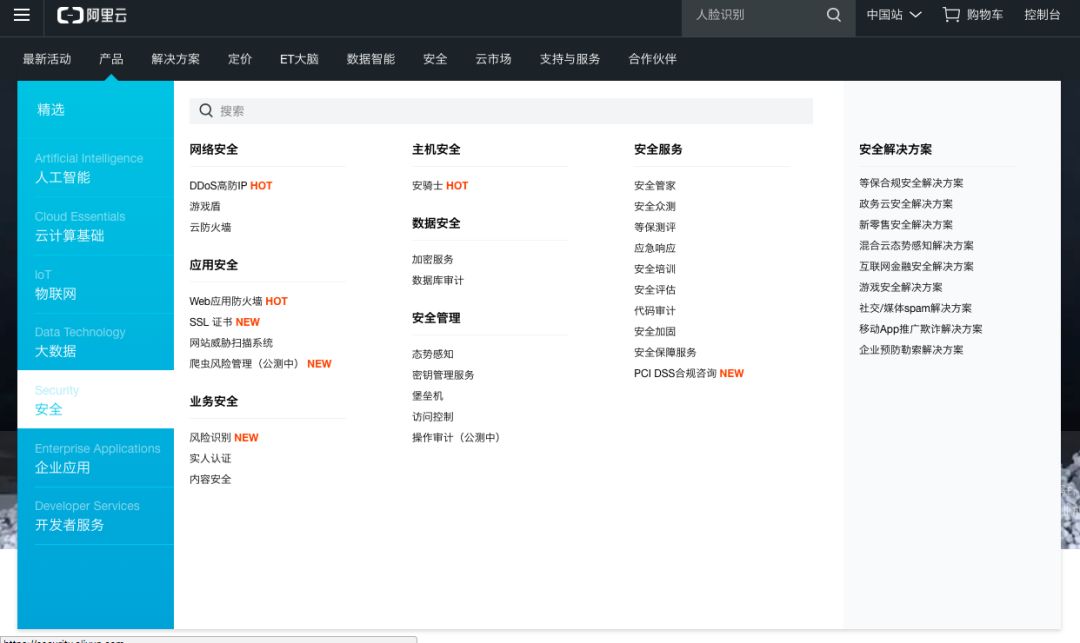This screenshot has height=643, width=1080.
Task: Open the hamburger menu icon
Action: (21, 15)
